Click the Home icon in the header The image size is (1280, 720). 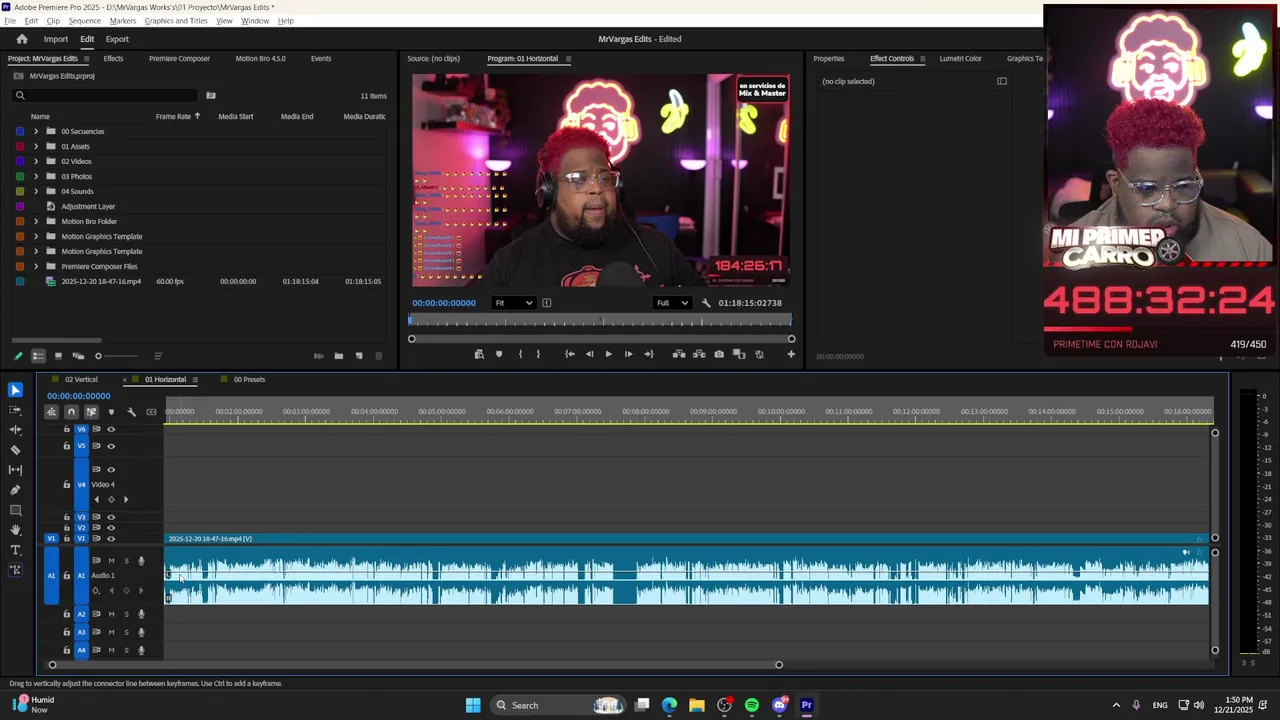click(22, 39)
